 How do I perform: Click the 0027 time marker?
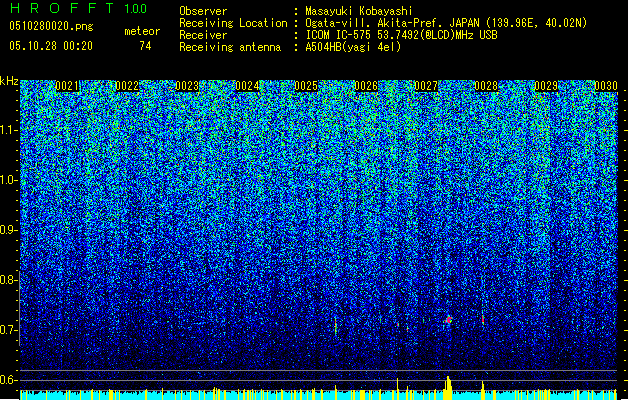pyautogui.click(x=426, y=86)
